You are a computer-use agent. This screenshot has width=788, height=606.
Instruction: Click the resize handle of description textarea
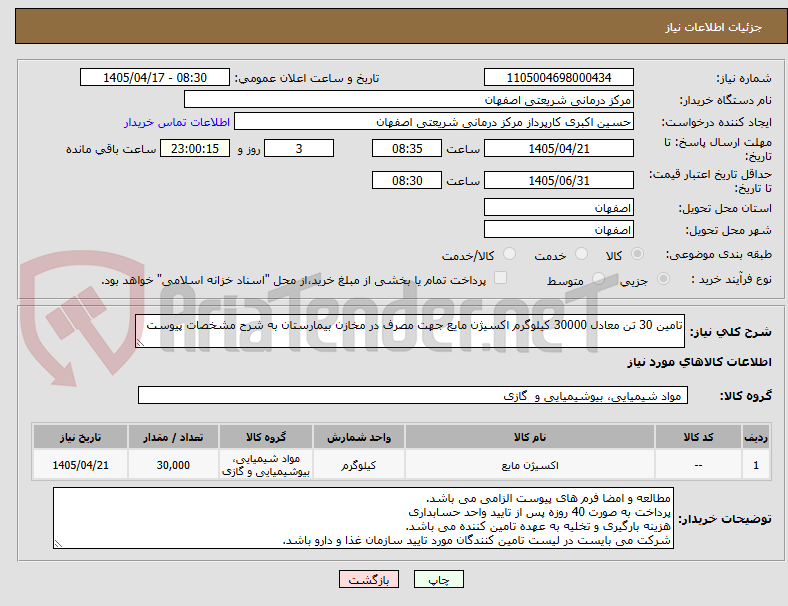coord(140,343)
